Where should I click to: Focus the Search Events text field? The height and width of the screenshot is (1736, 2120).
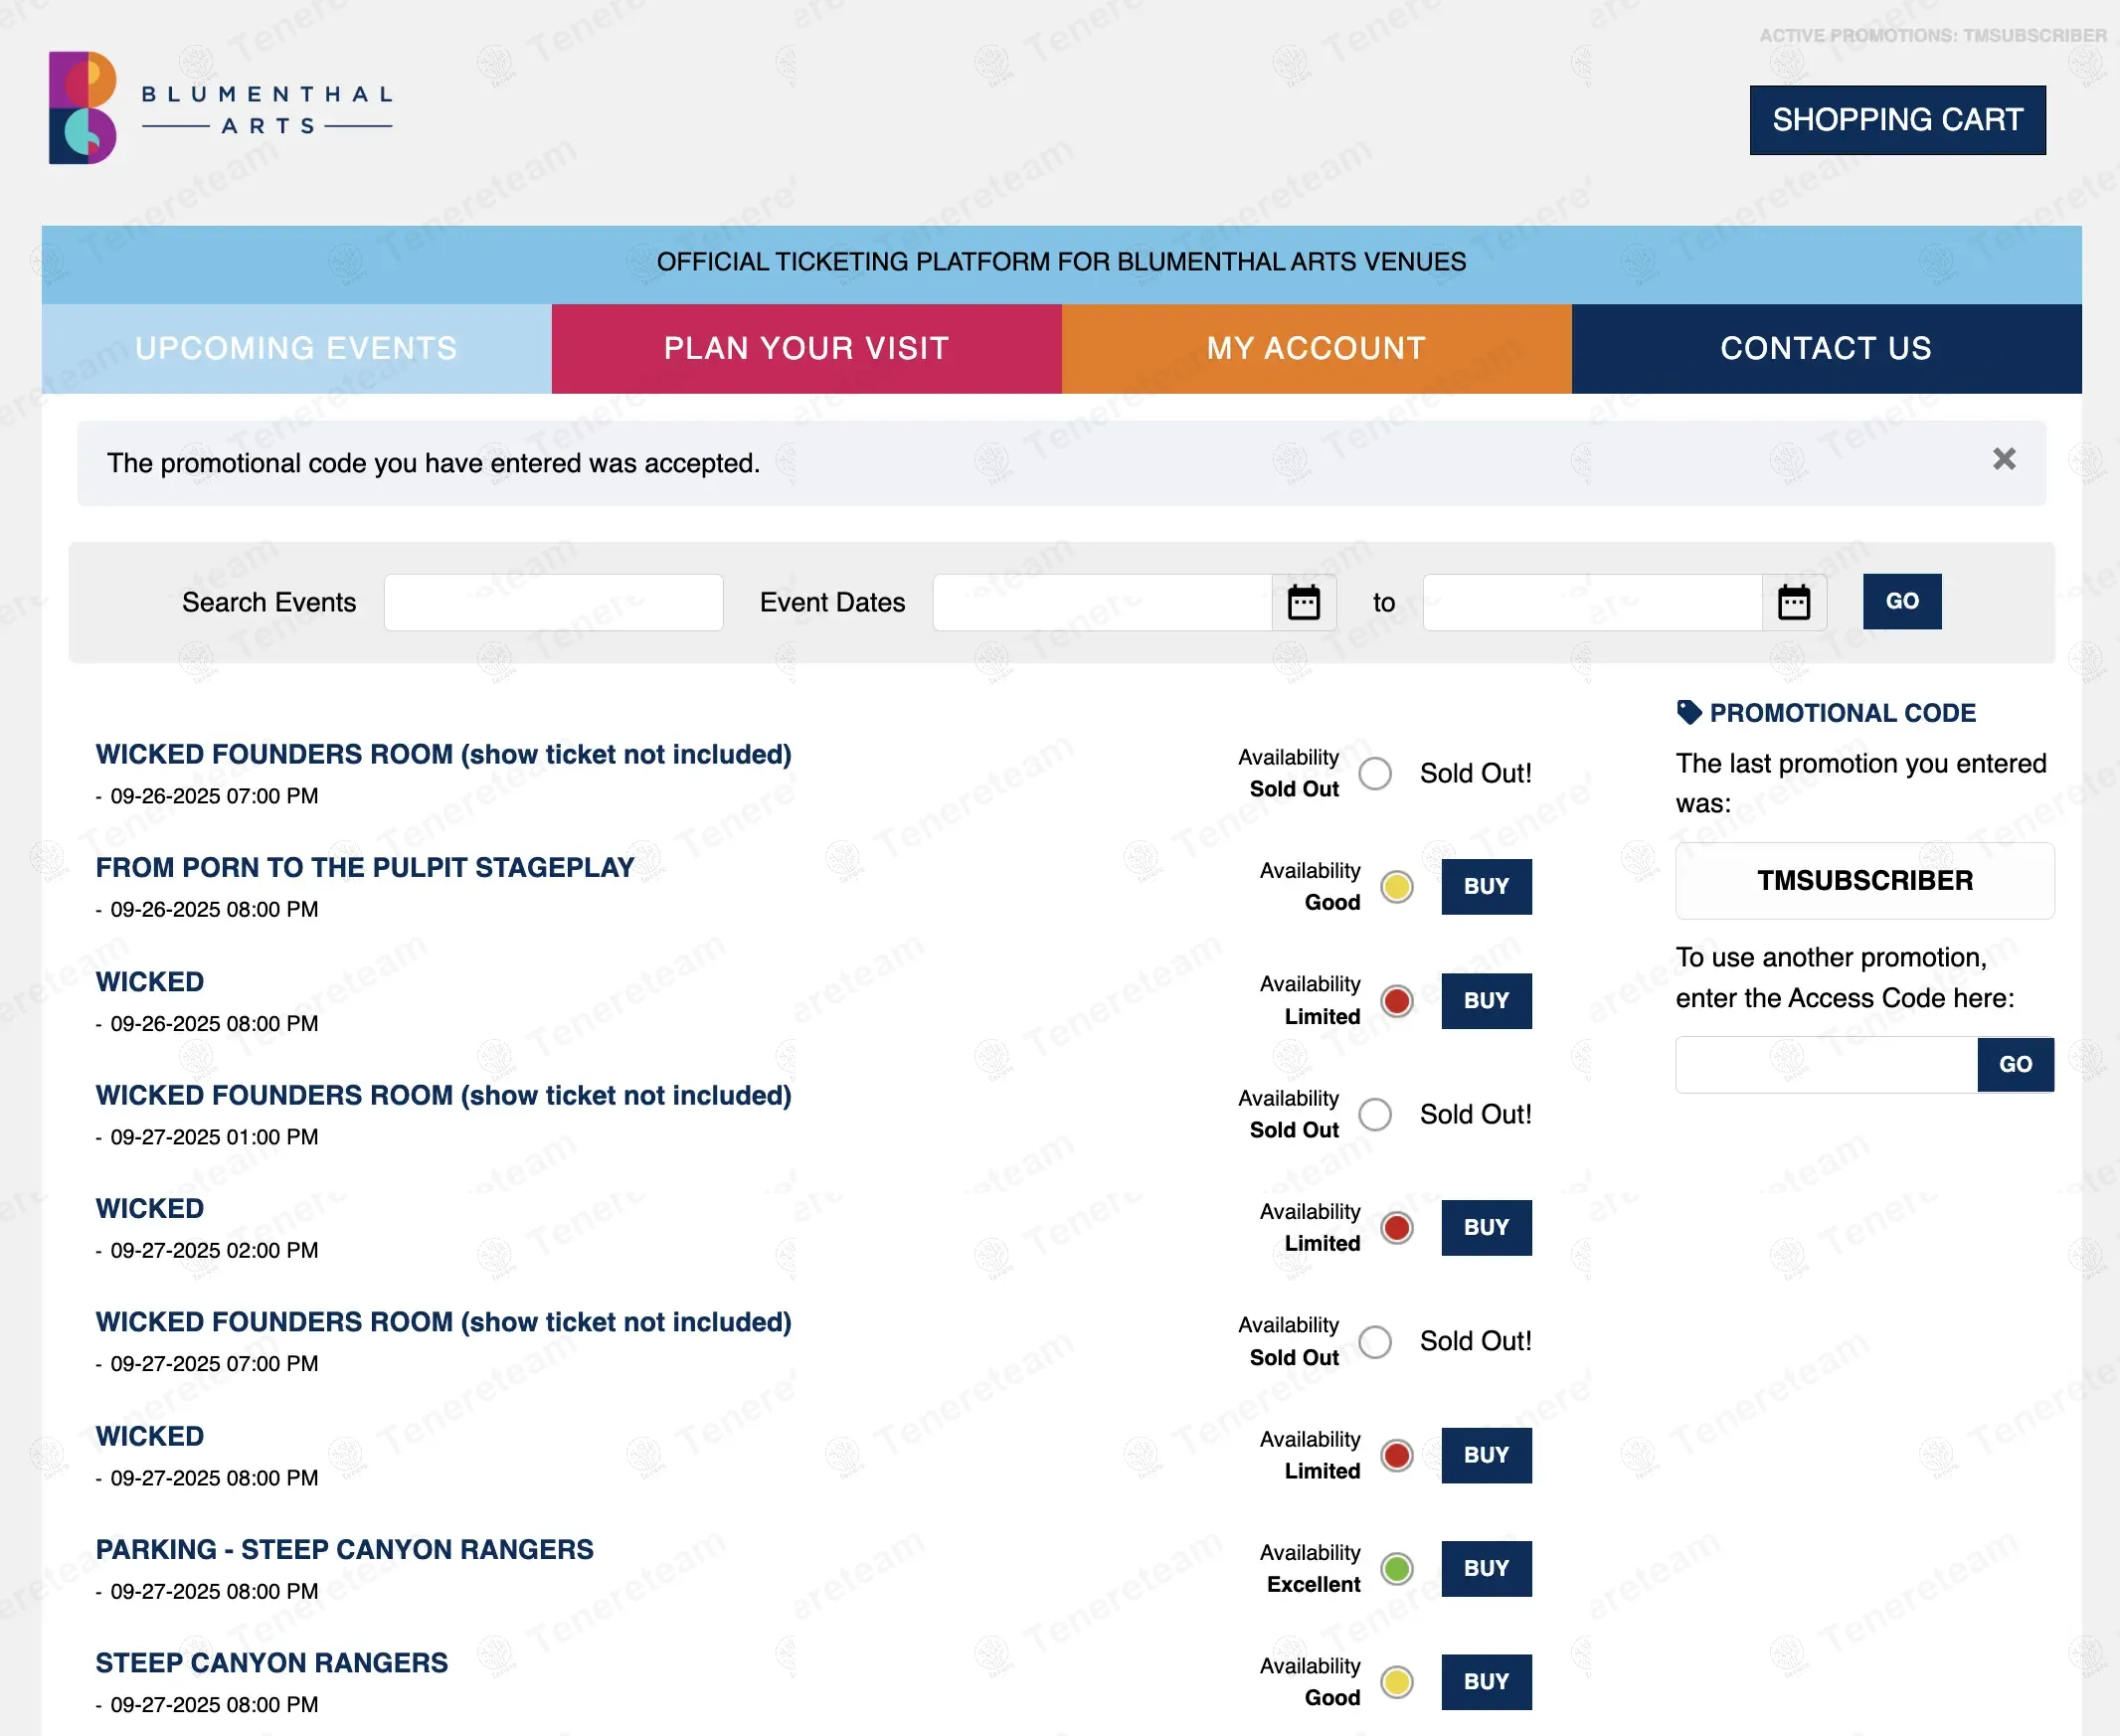(553, 602)
